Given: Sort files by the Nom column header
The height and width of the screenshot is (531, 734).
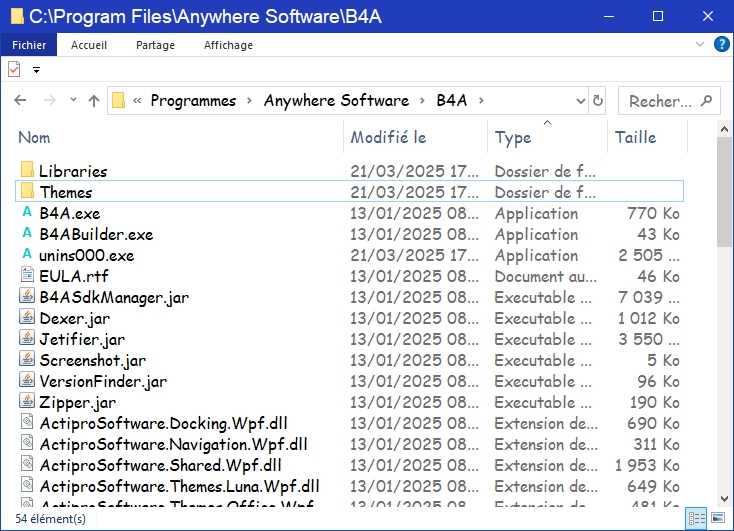Looking at the screenshot, I should [x=34, y=137].
